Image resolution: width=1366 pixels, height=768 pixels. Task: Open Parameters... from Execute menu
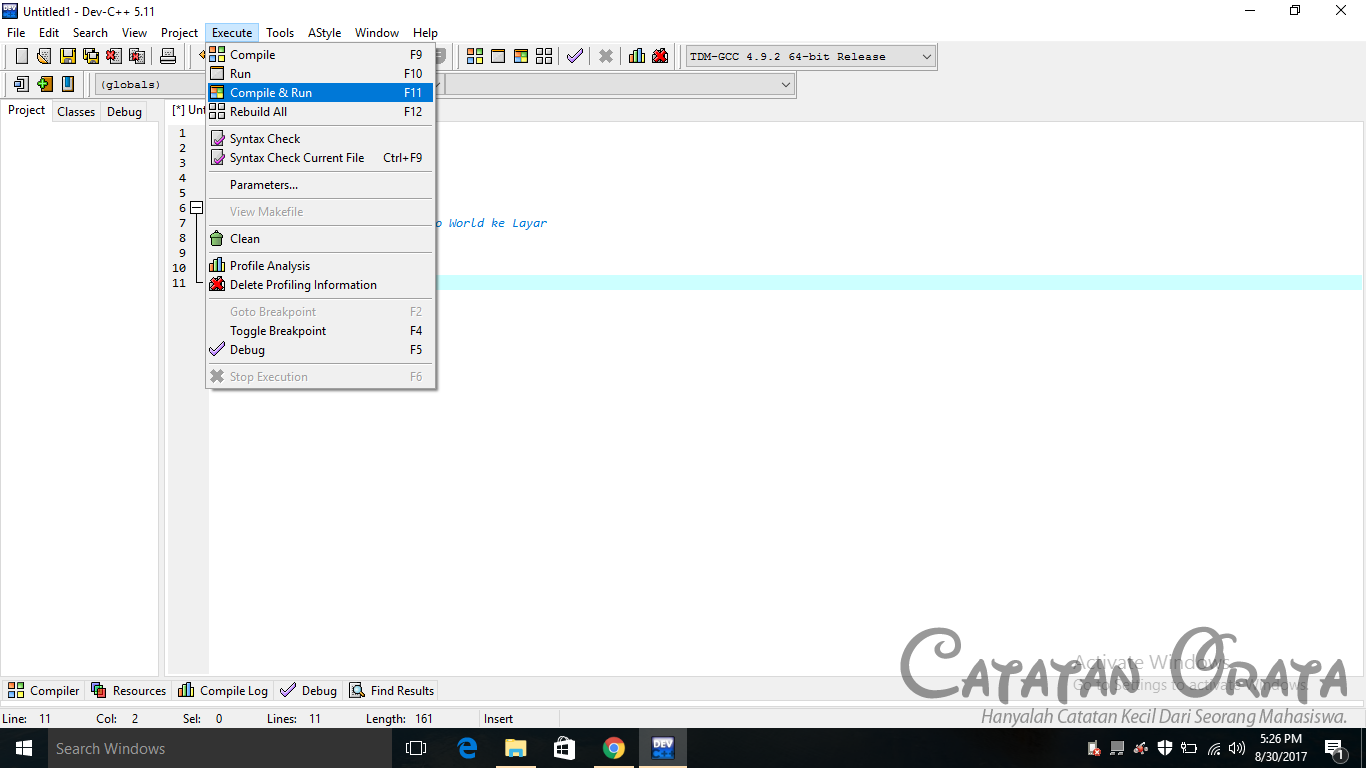(x=320, y=185)
